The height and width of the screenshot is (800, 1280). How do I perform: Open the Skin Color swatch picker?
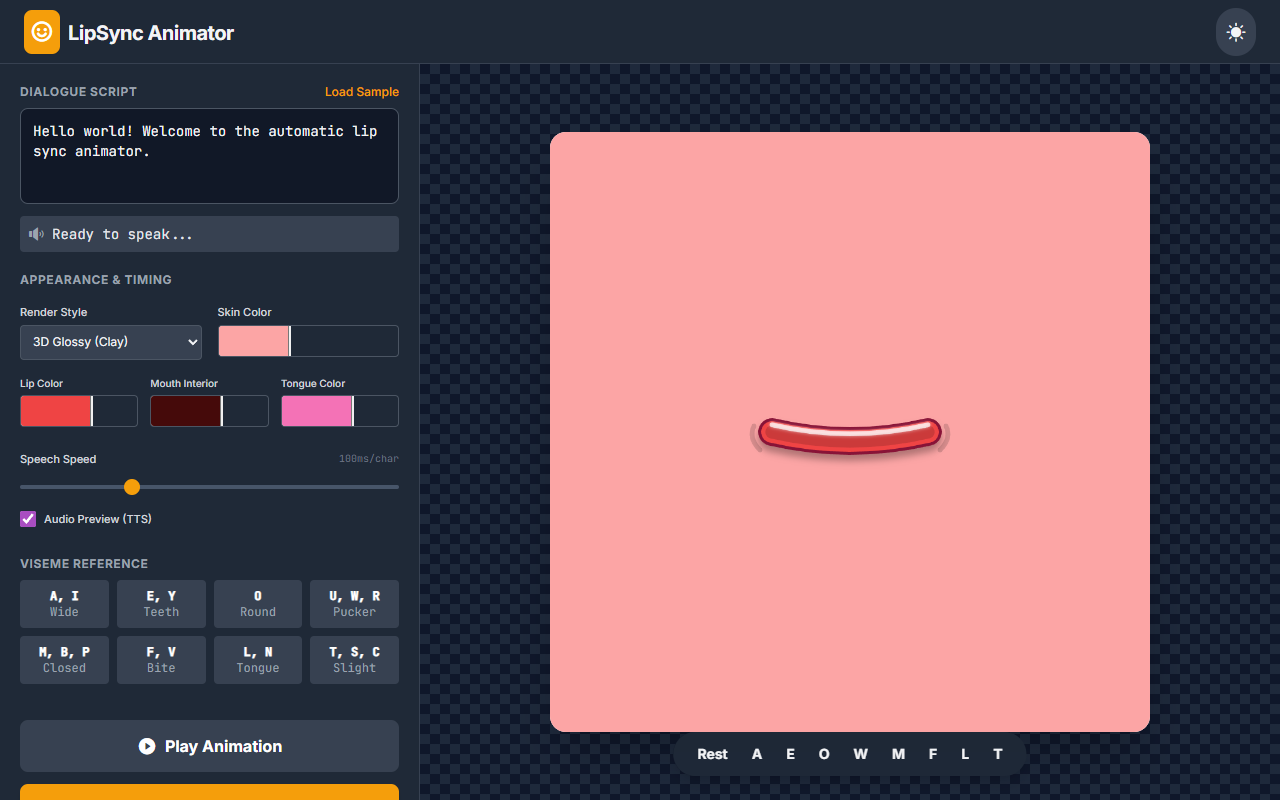(x=253, y=341)
